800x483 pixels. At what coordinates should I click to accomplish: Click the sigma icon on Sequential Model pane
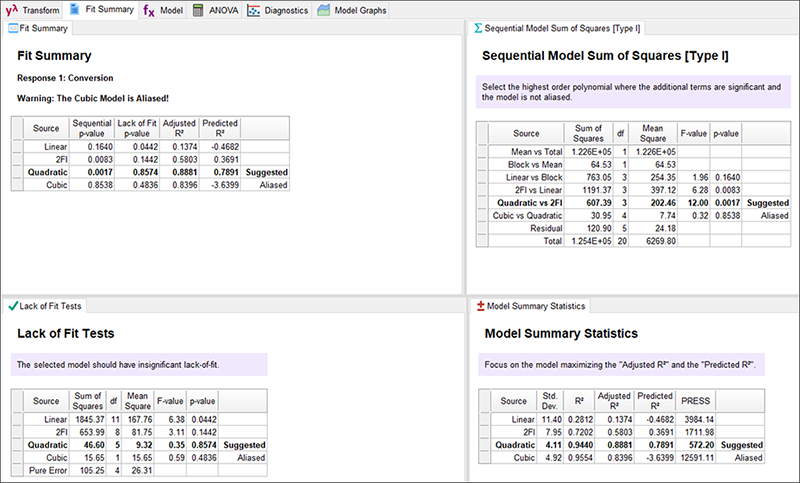click(x=478, y=28)
